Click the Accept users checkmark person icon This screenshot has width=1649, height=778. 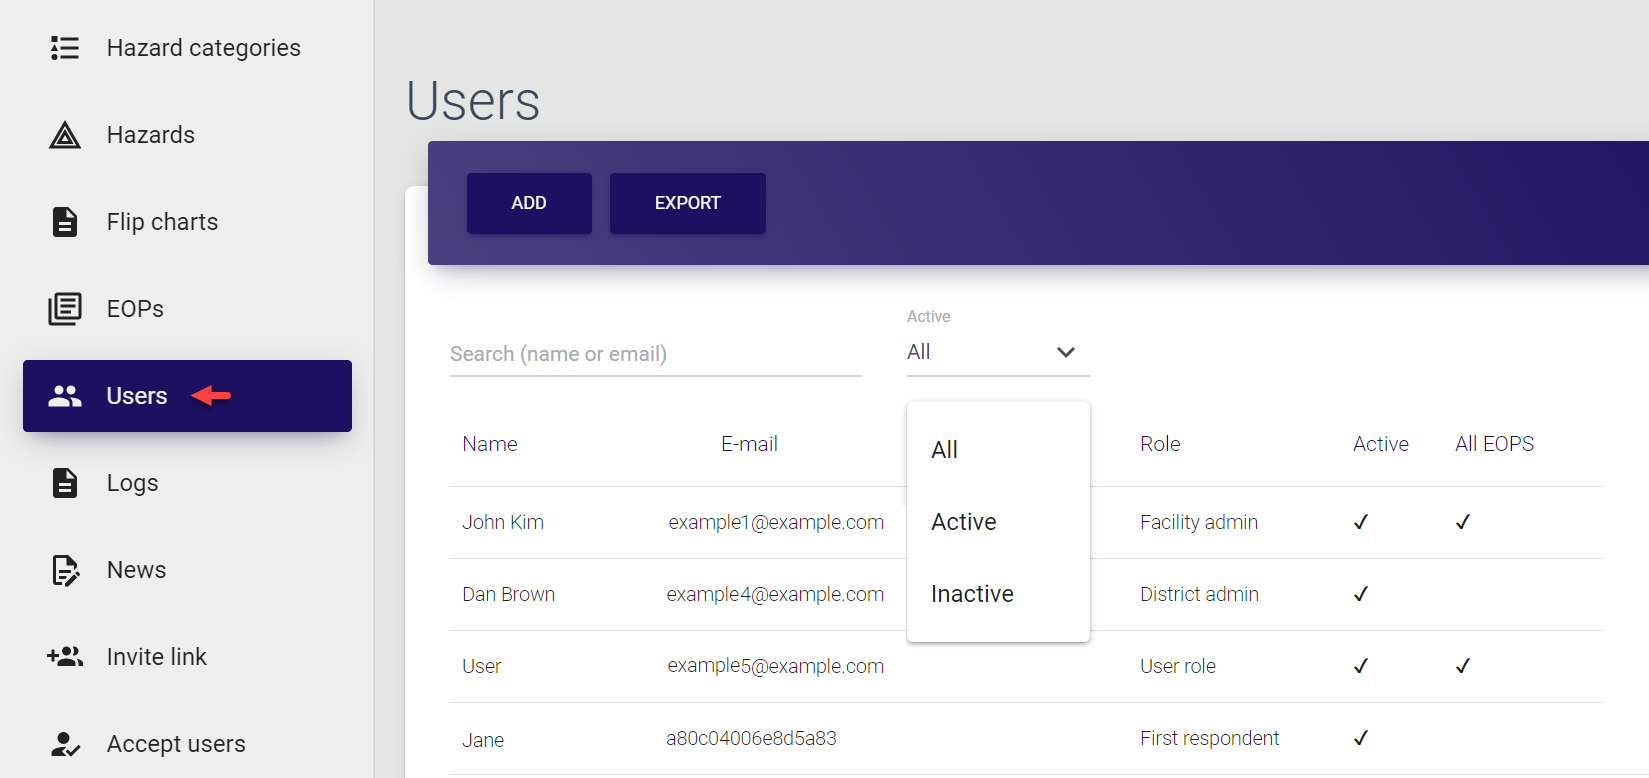pos(65,744)
